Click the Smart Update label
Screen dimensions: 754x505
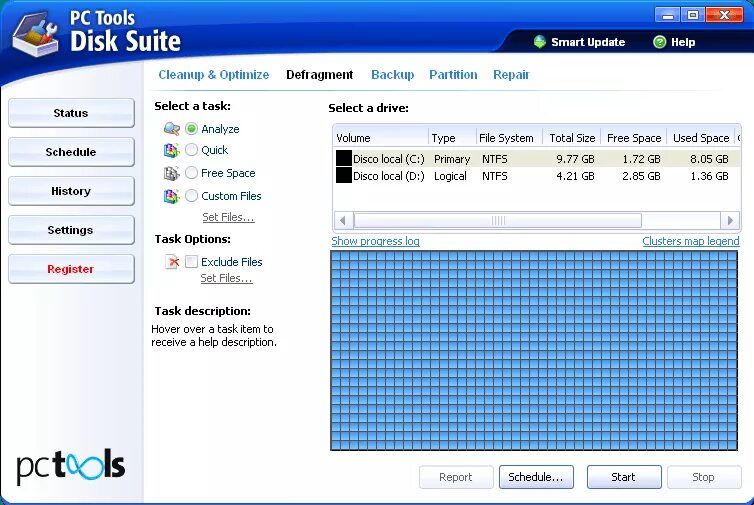coord(588,42)
